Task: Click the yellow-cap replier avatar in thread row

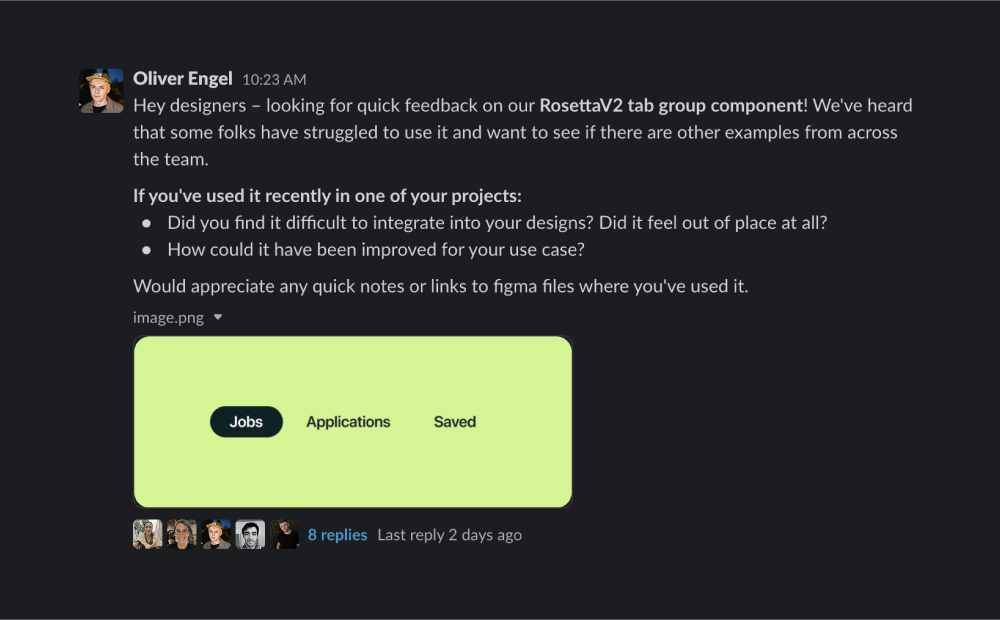Action: click(216, 535)
